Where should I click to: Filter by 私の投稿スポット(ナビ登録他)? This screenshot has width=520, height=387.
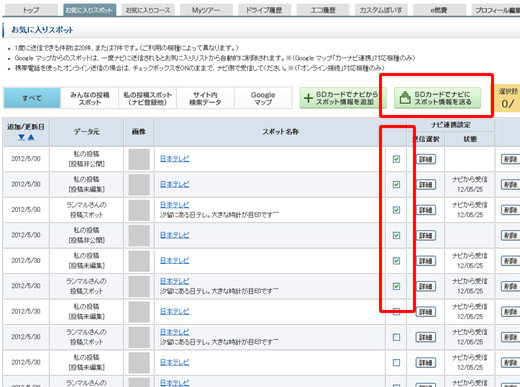click(x=147, y=98)
